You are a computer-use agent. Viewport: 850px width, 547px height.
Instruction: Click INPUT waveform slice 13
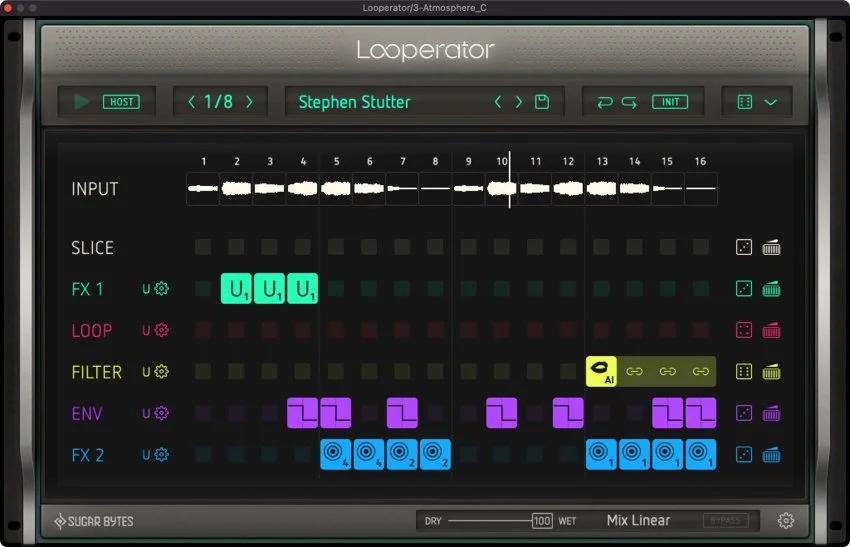[601, 189]
